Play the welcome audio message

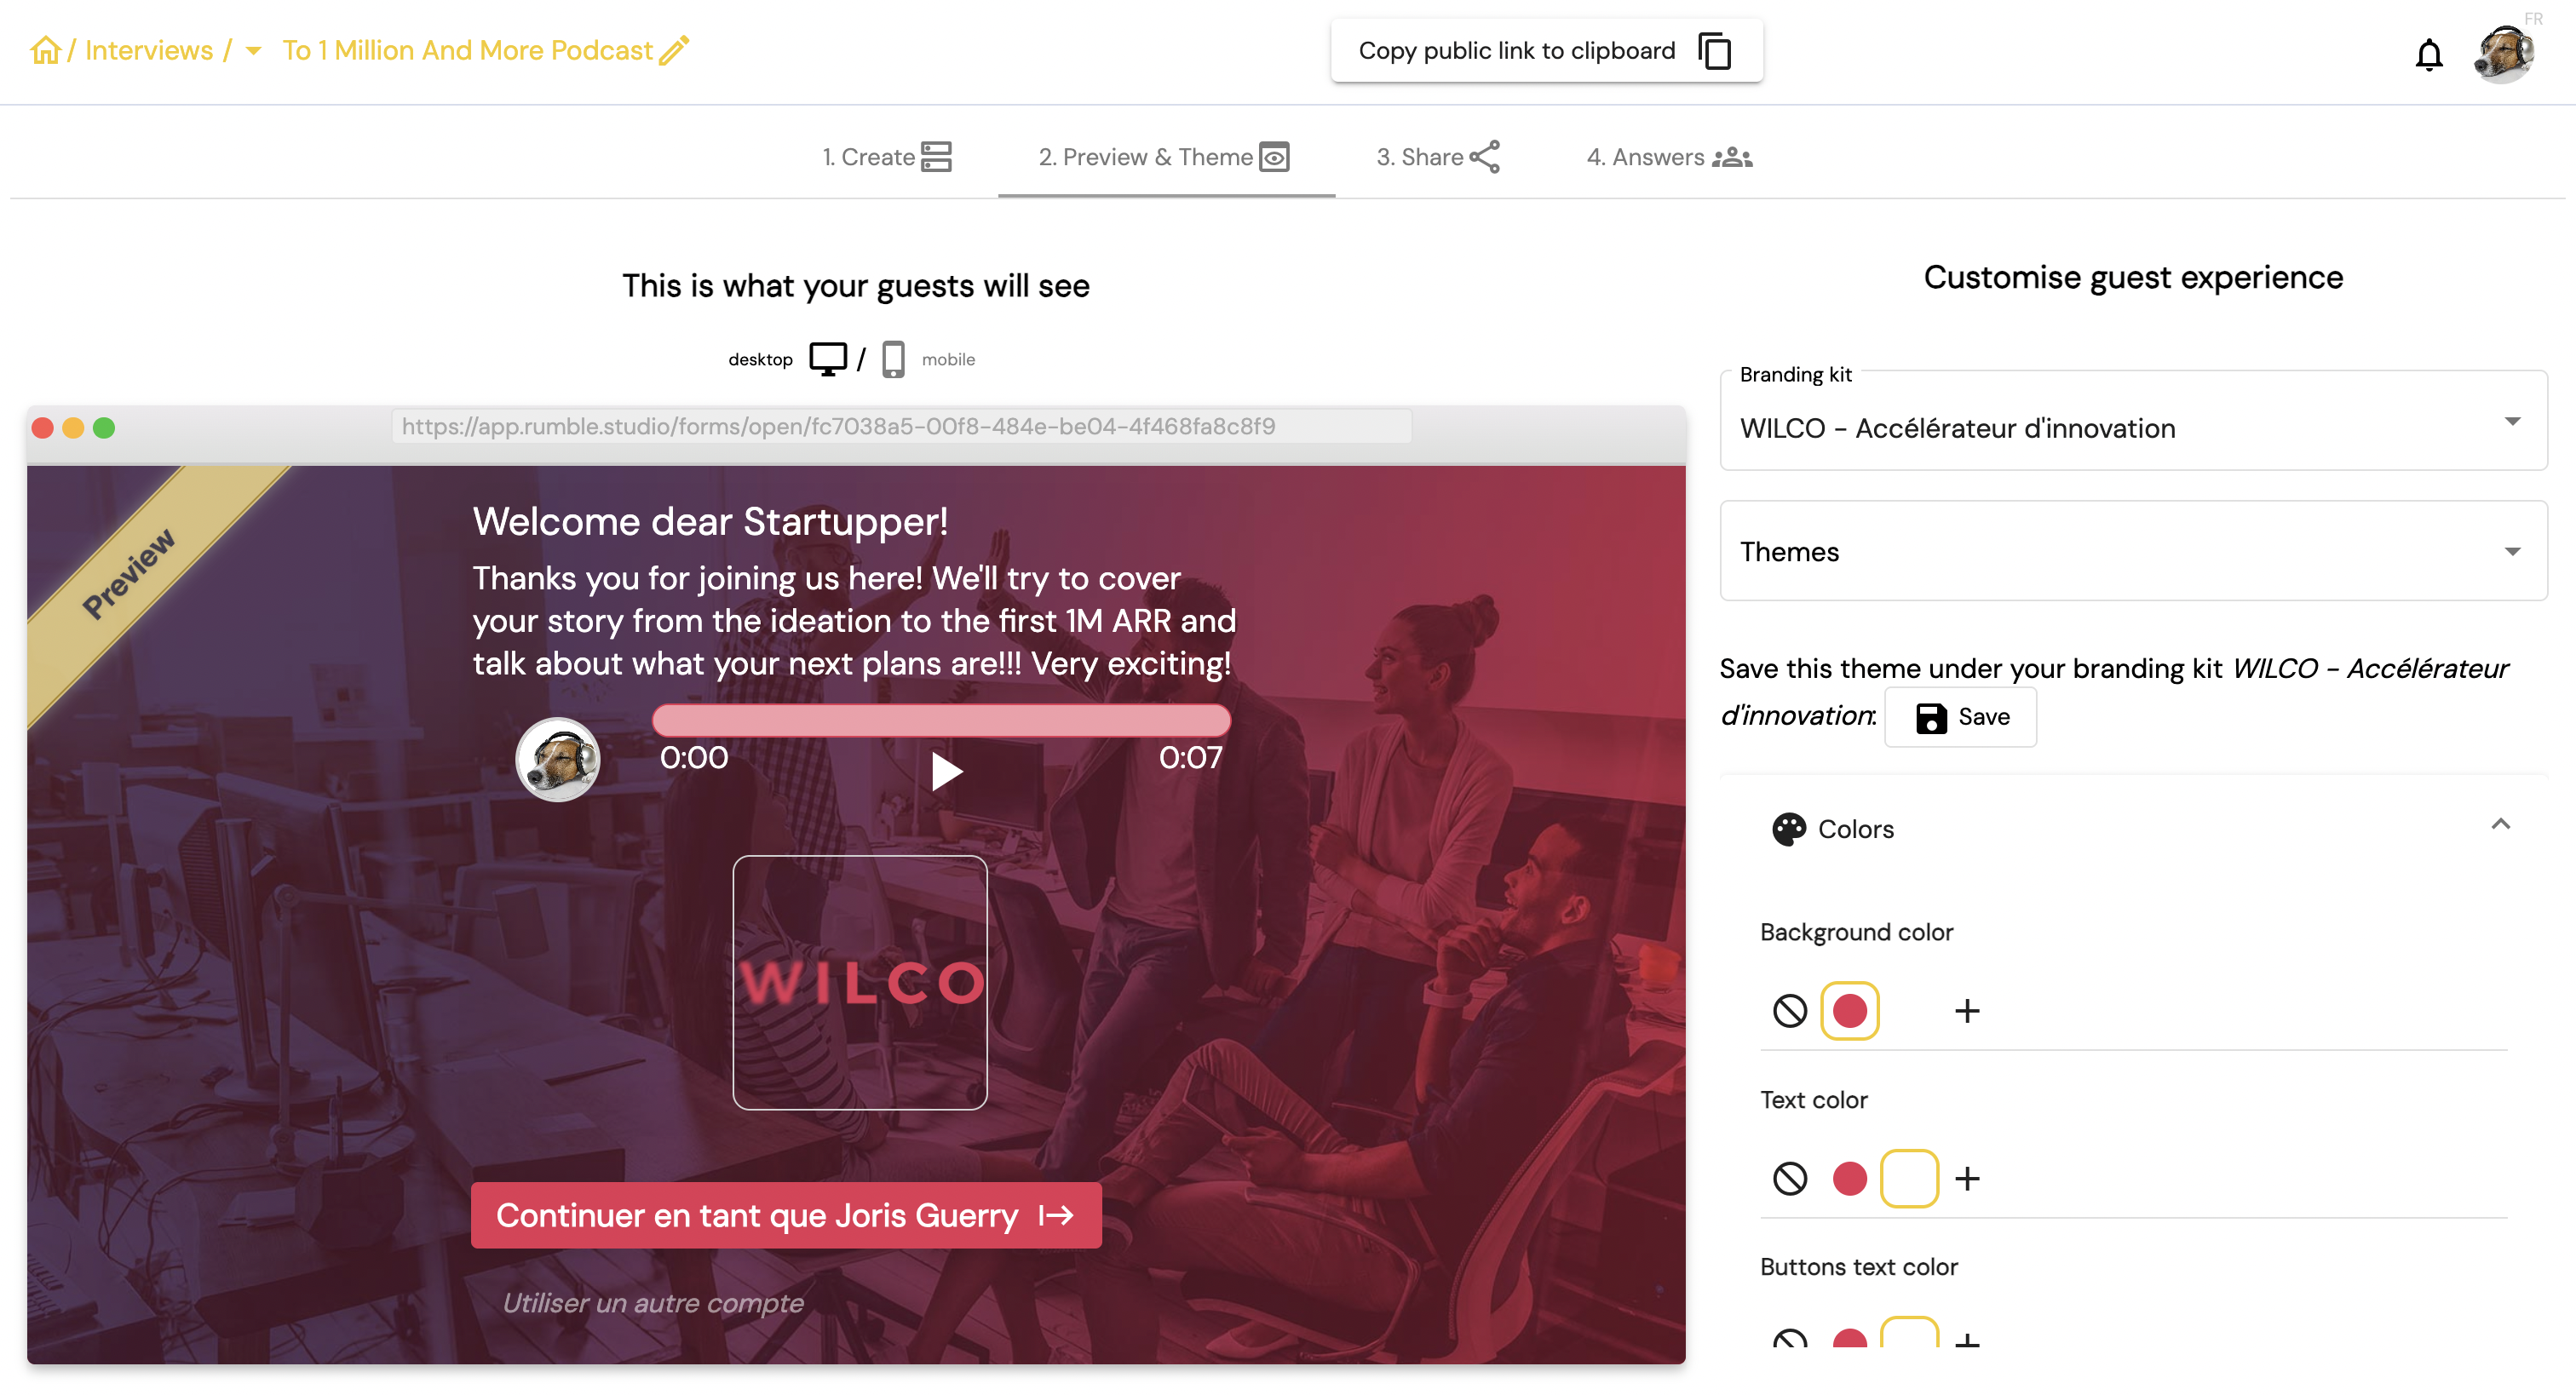(945, 771)
